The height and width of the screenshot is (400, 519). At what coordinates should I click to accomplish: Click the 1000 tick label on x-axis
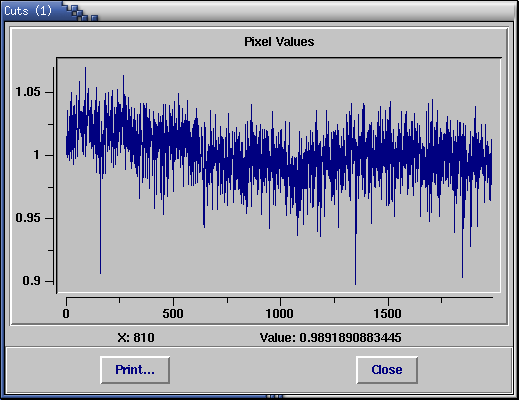click(x=279, y=314)
